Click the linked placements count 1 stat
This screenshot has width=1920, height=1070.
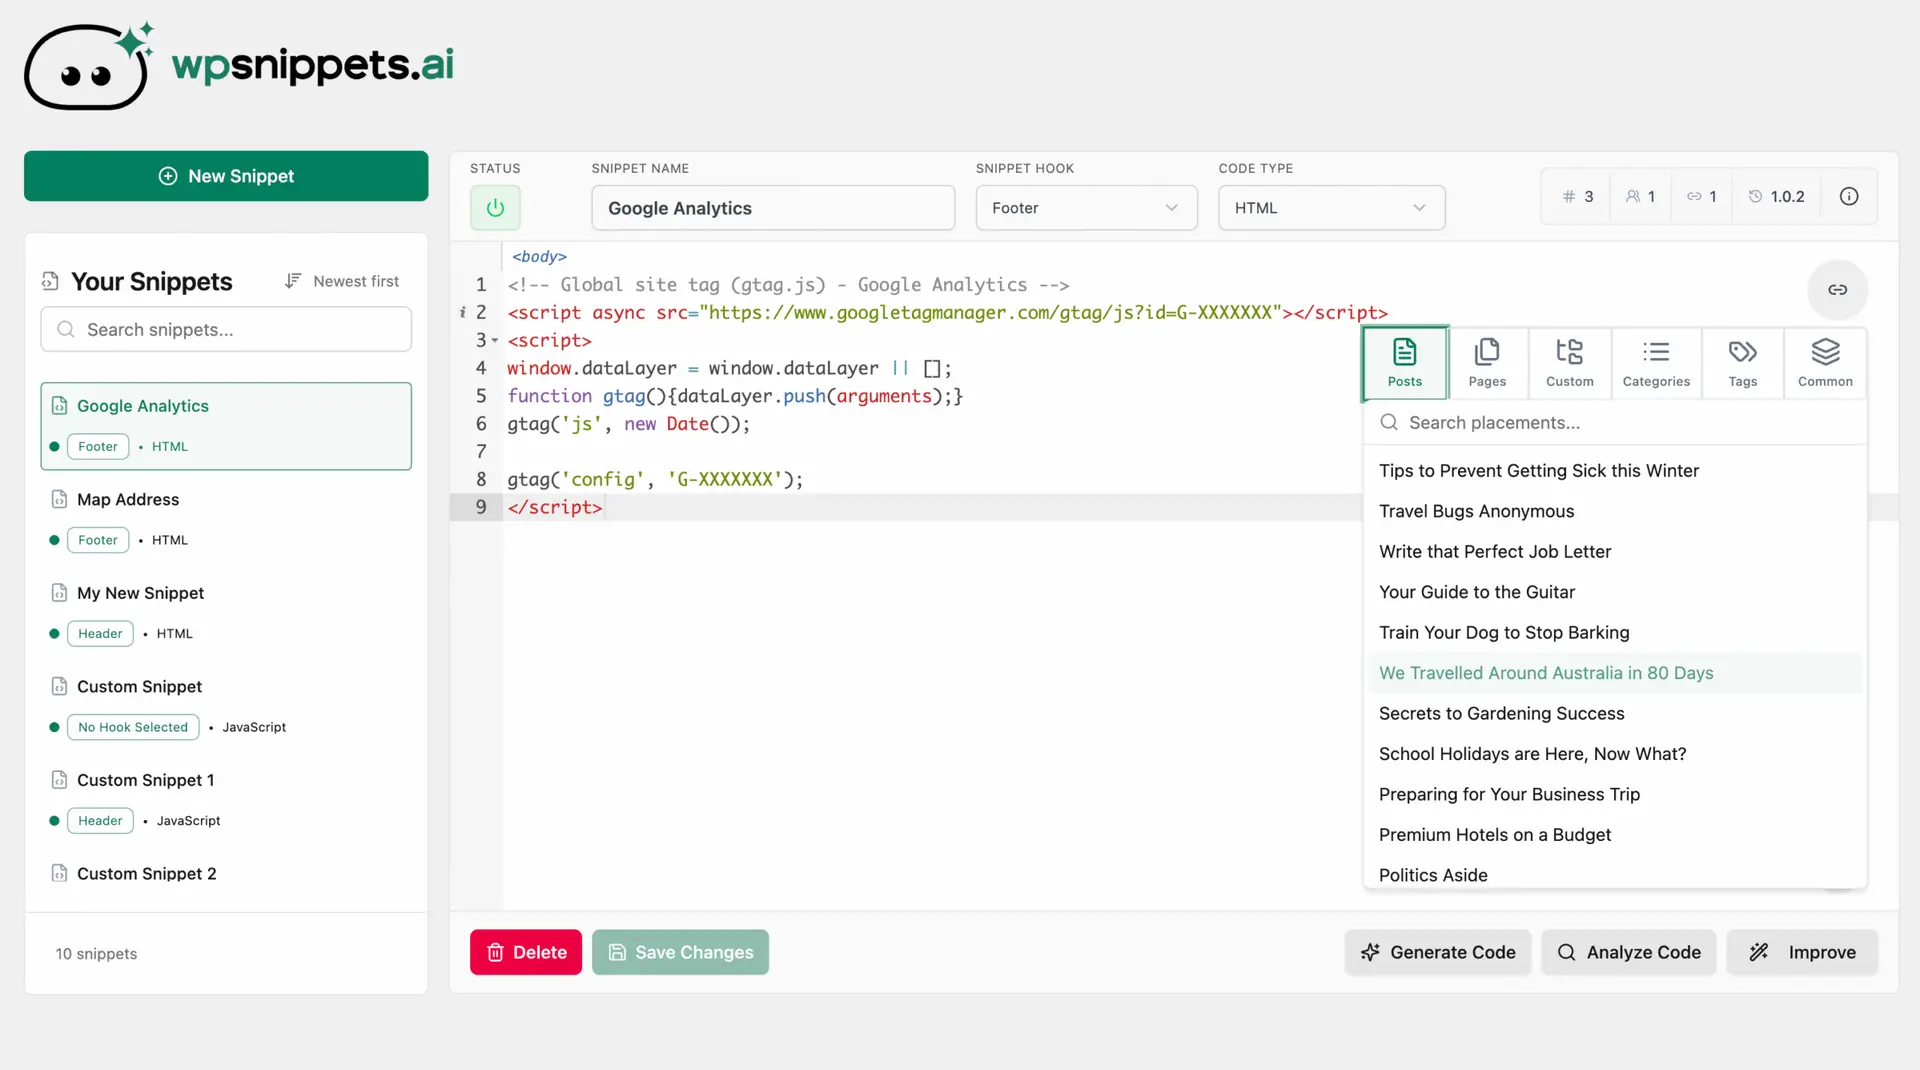1701,197
